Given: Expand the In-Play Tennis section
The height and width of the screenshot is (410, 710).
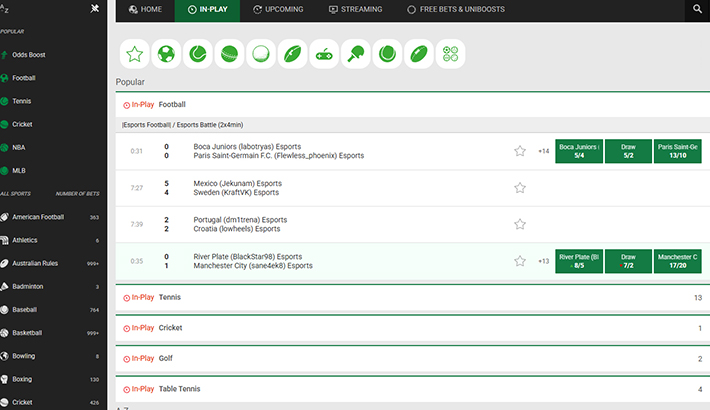Looking at the screenshot, I should click(x=413, y=298).
